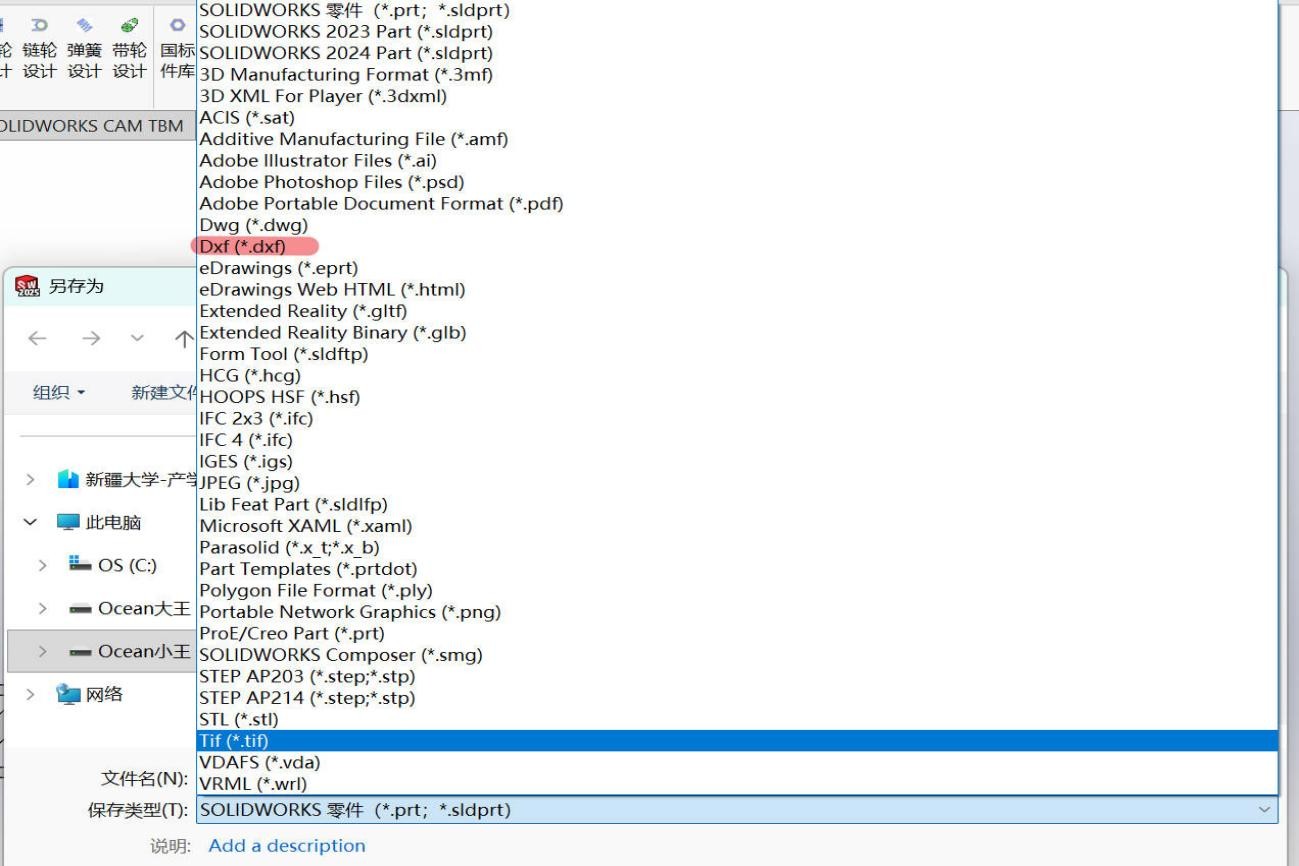The height and width of the screenshot is (866, 1299).
Task: Click the 此电脑 computer icon
Action: [68, 522]
